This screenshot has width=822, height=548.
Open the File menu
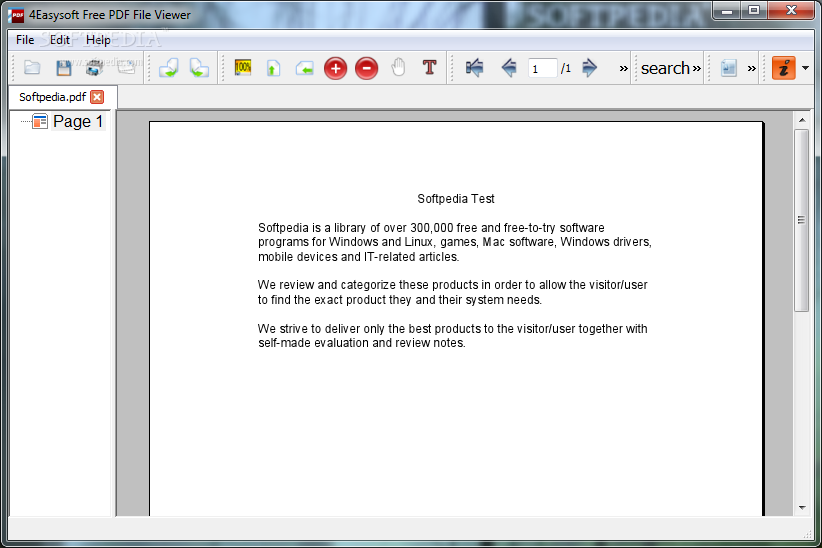click(x=25, y=40)
